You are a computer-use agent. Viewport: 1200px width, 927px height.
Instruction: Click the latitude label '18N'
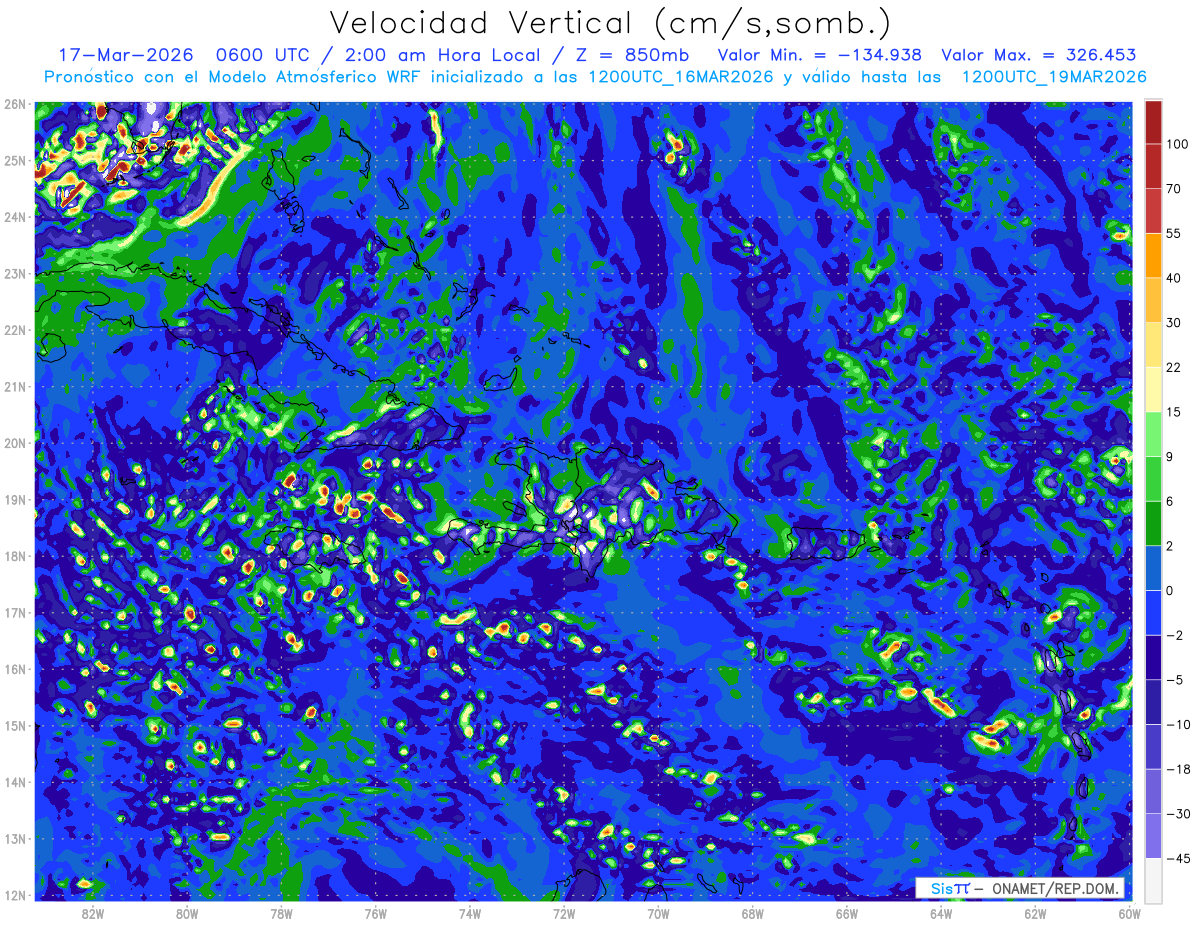[15, 556]
